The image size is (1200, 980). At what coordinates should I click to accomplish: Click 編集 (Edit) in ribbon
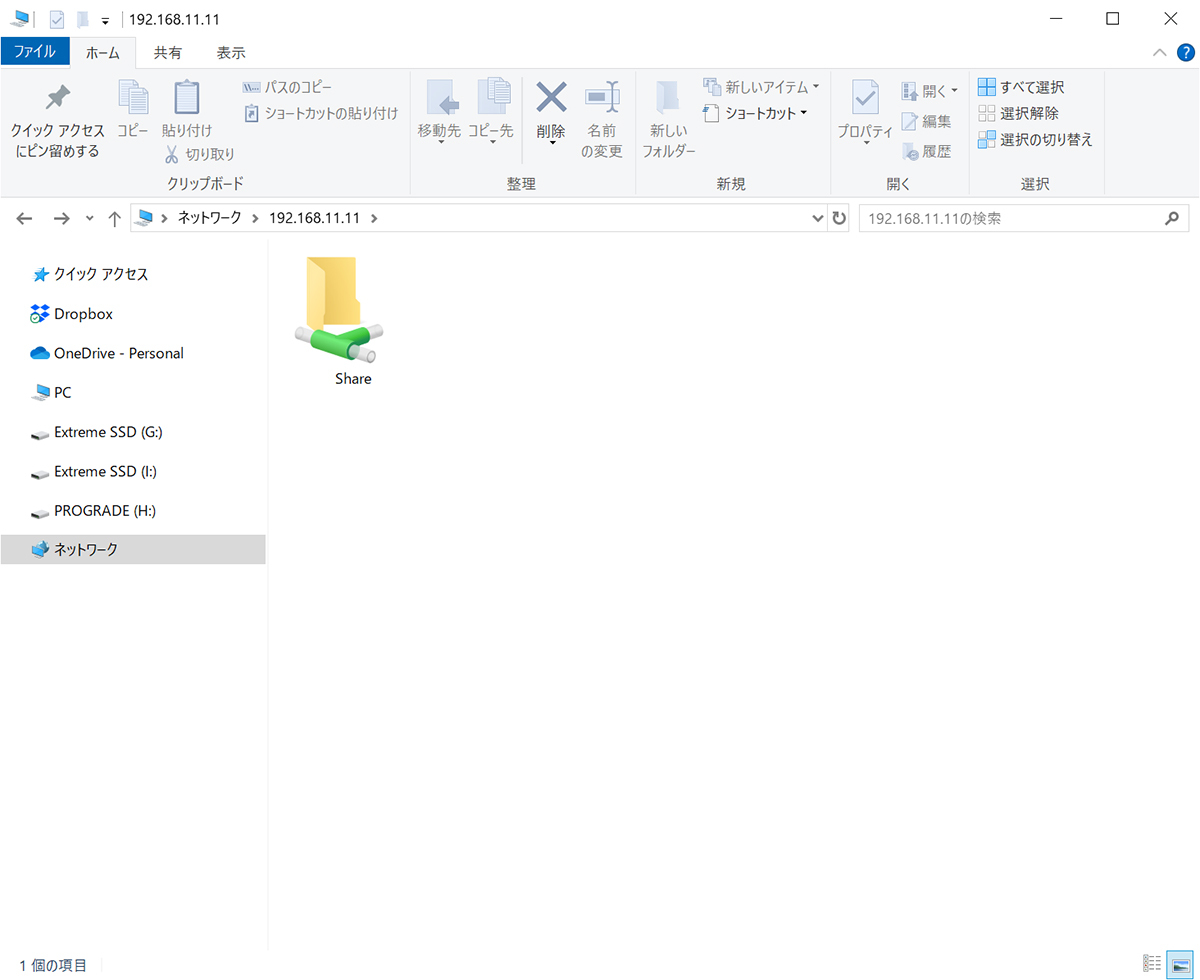[x=926, y=121]
